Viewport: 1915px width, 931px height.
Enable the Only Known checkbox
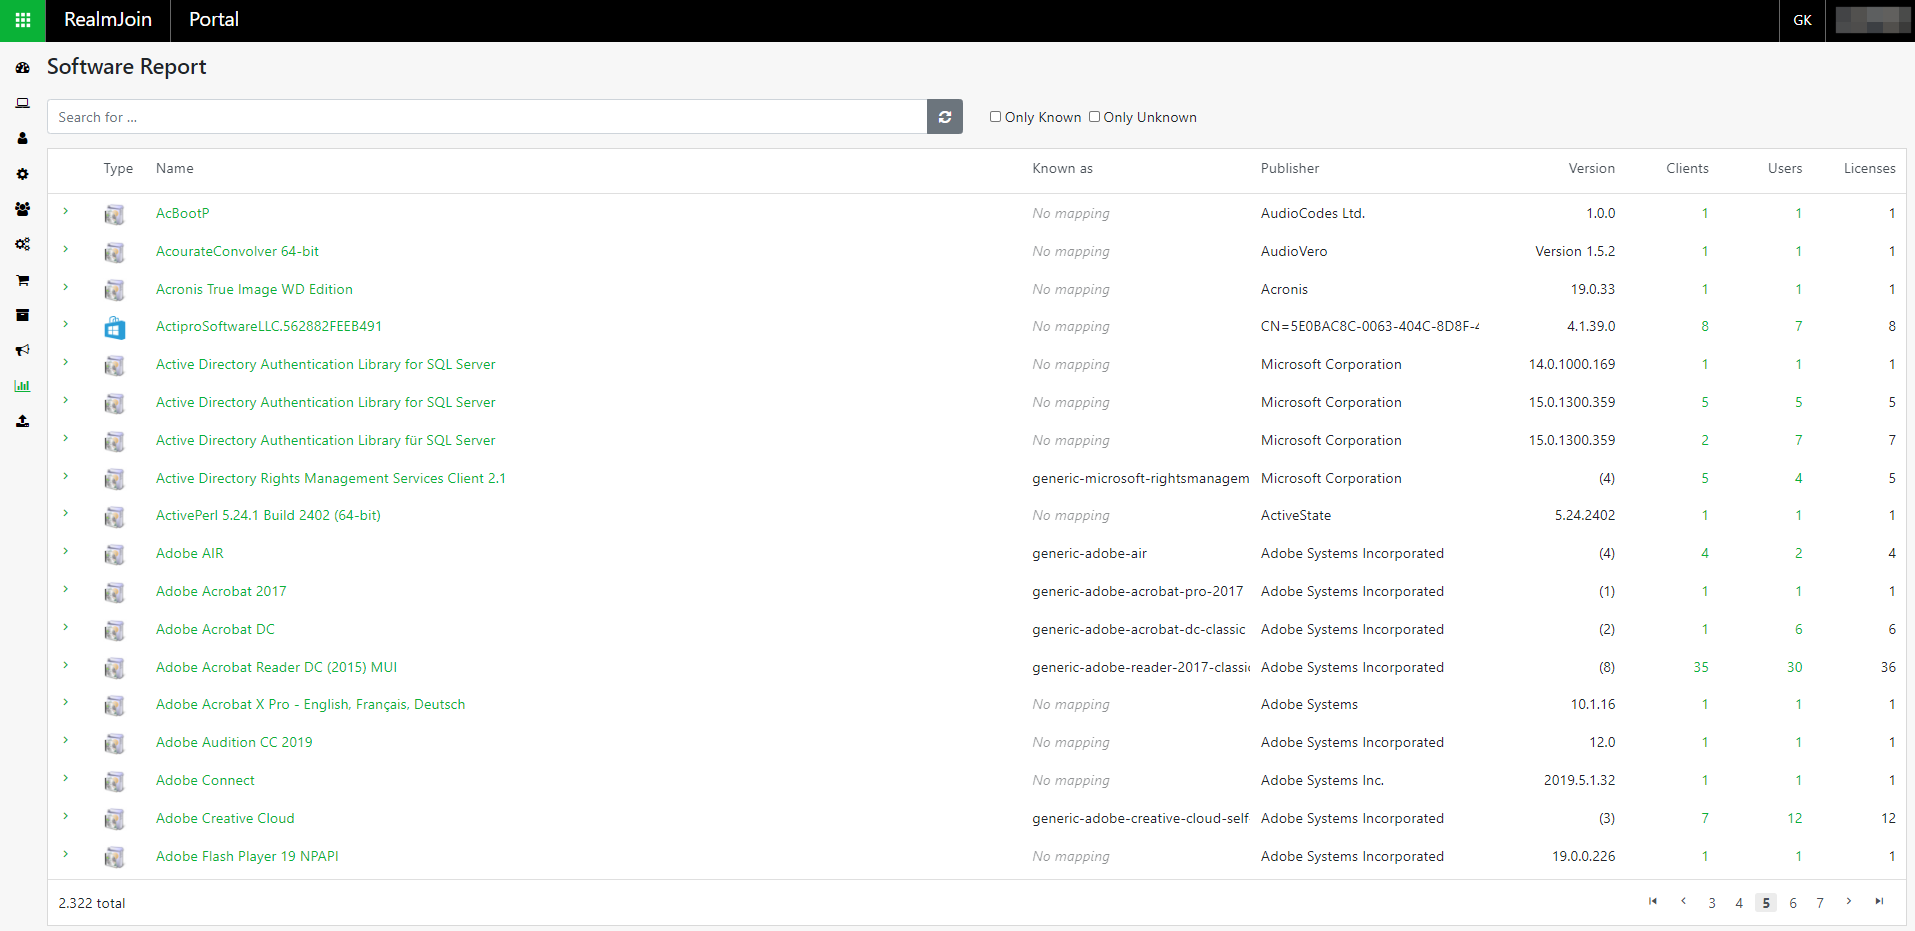(x=995, y=117)
